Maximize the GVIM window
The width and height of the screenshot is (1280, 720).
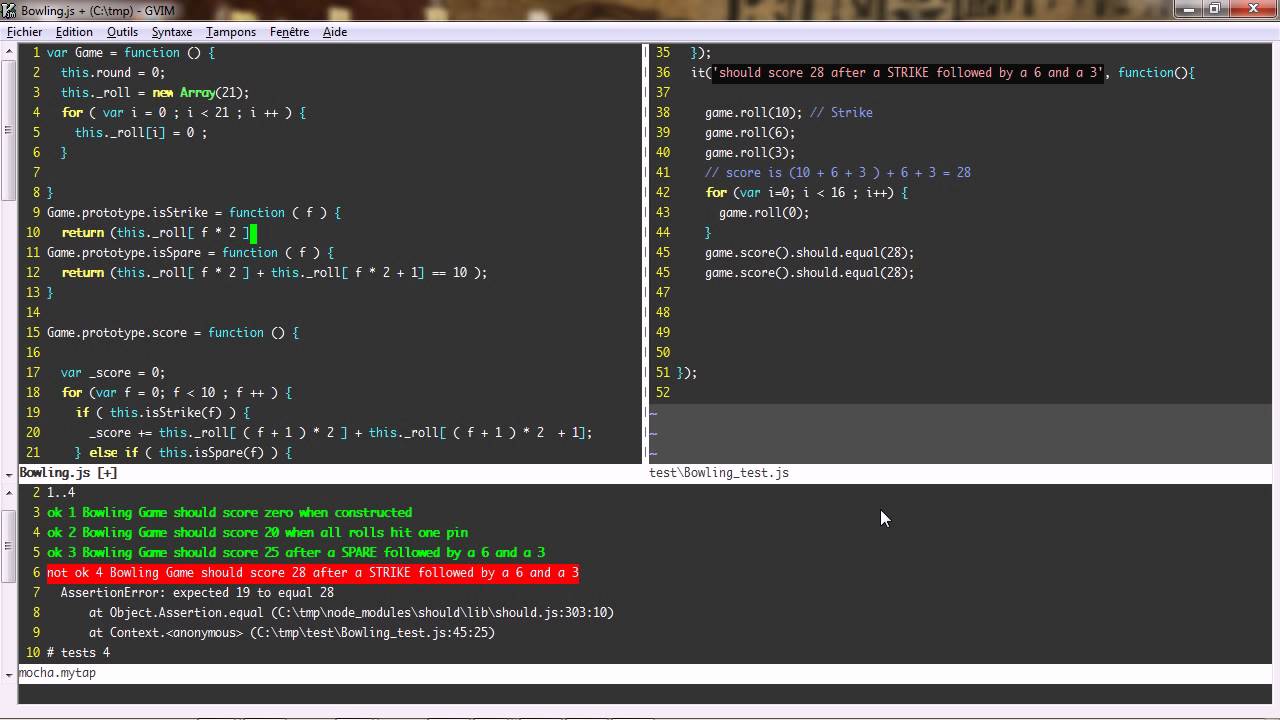[1215, 8]
